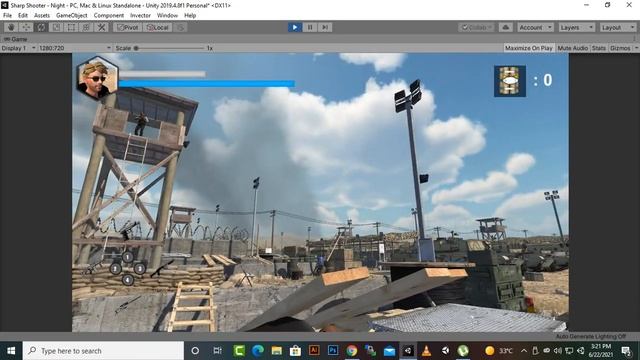Open the Display 1 dropdown
The height and width of the screenshot is (360, 640).
point(18,48)
